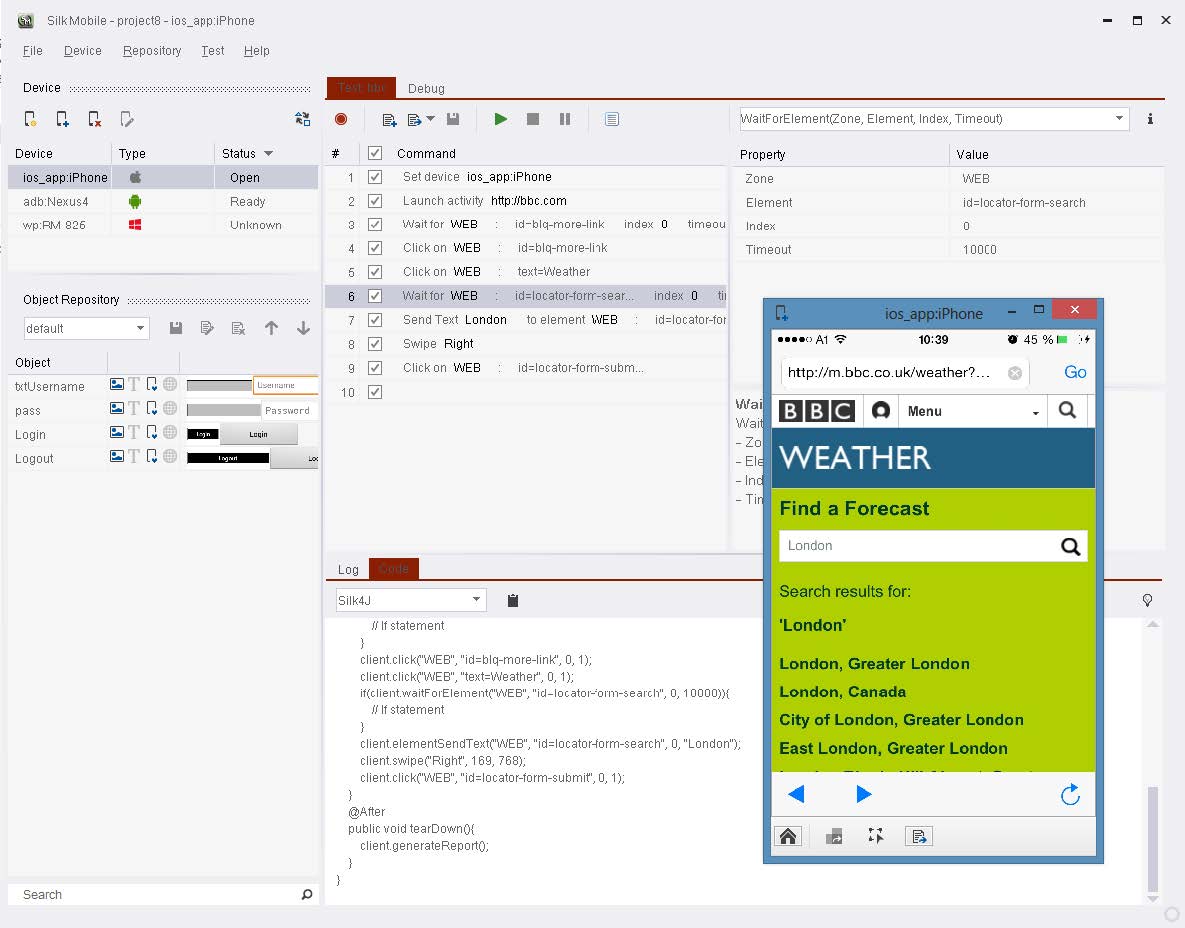Click the home icon in iPhone window
The image size is (1185, 928).
tap(787, 836)
